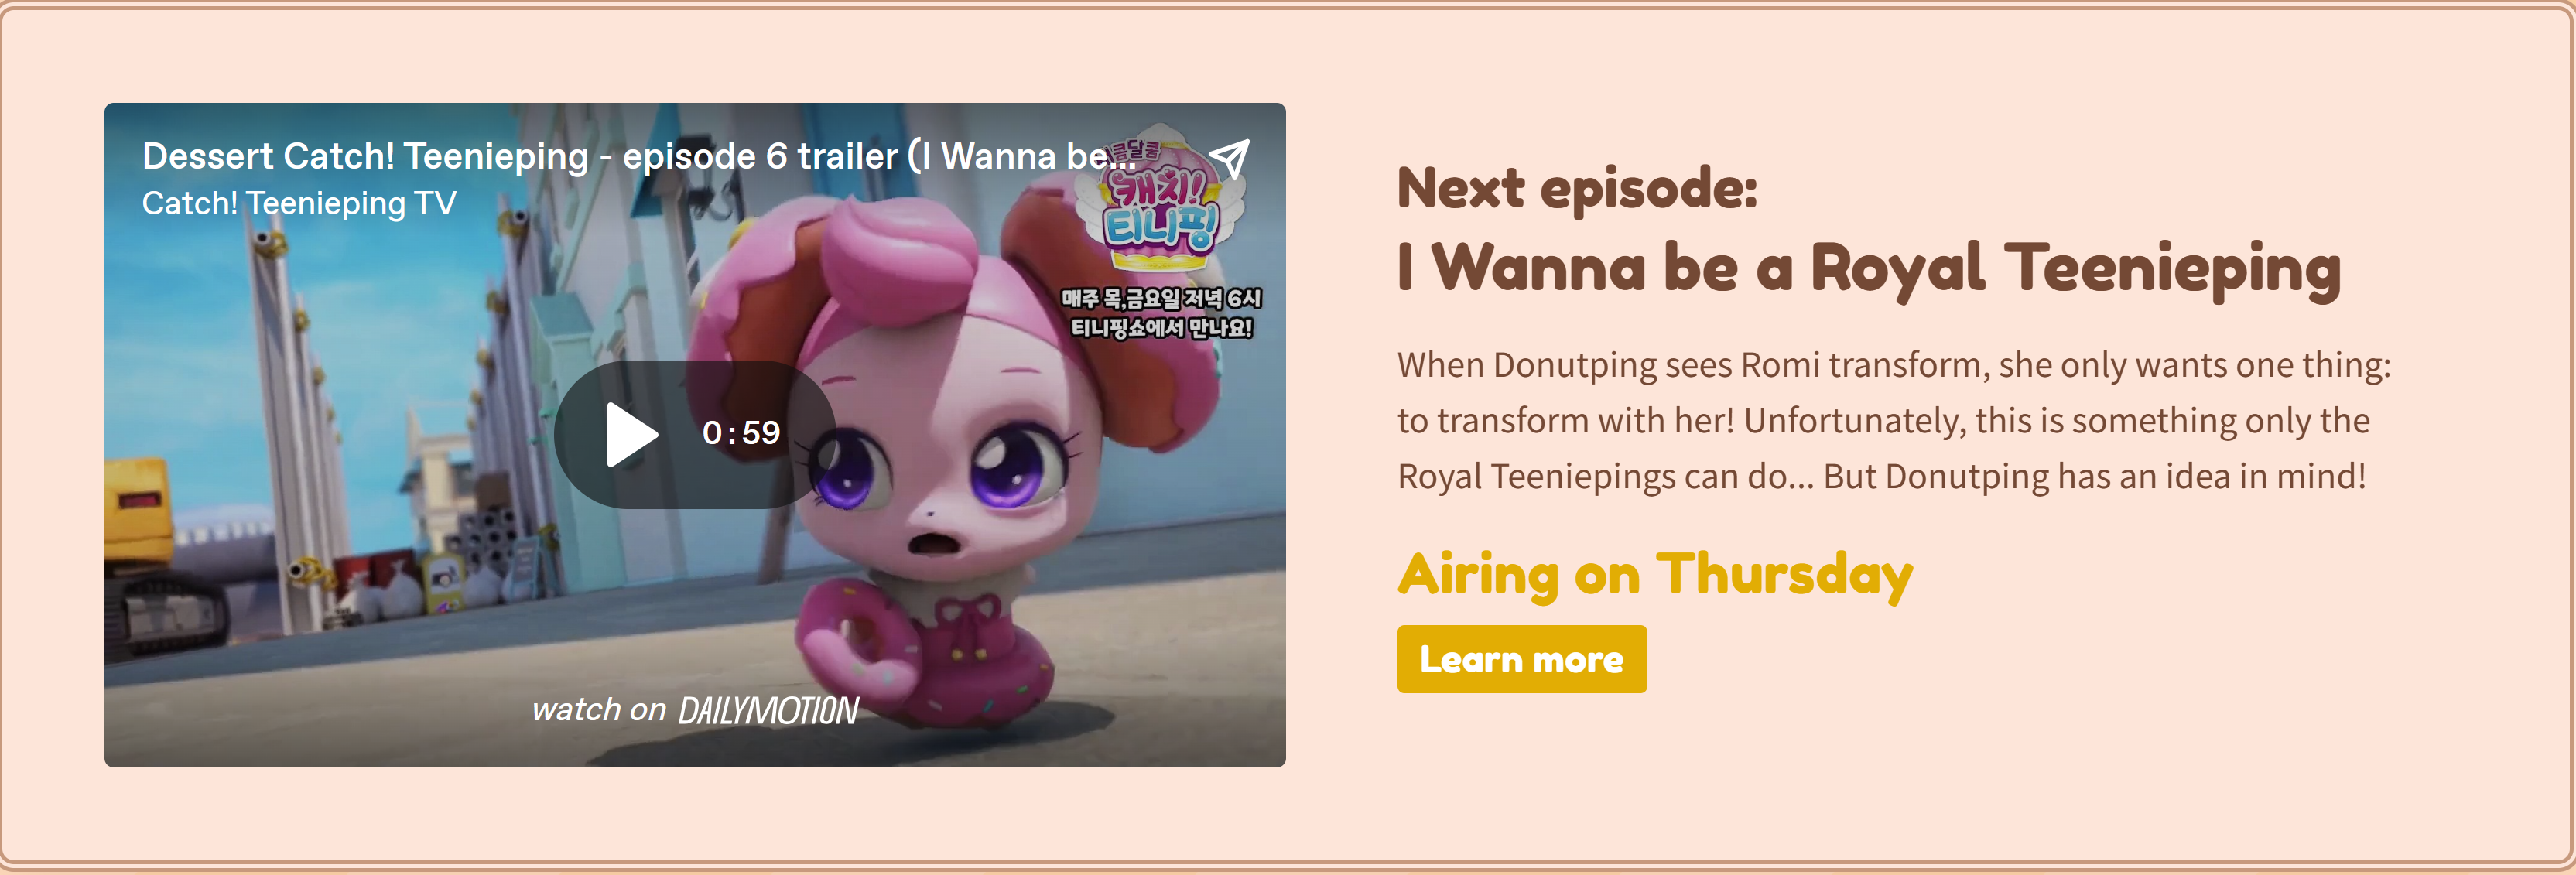This screenshot has height=875, width=2576.
Task: Click the 0:59 duration label
Action: tap(741, 433)
